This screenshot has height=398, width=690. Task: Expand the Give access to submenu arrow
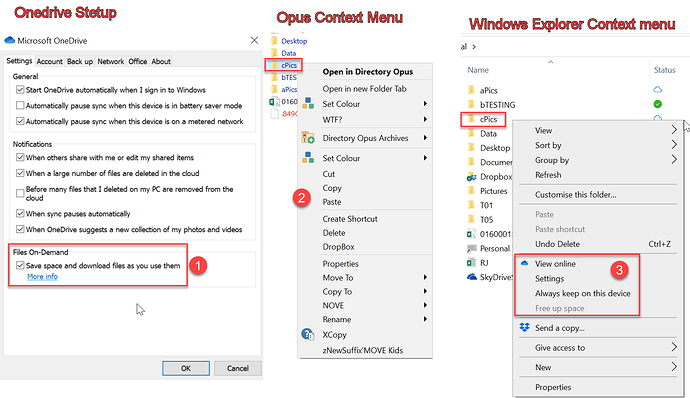pyautogui.click(x=674, y=347)
